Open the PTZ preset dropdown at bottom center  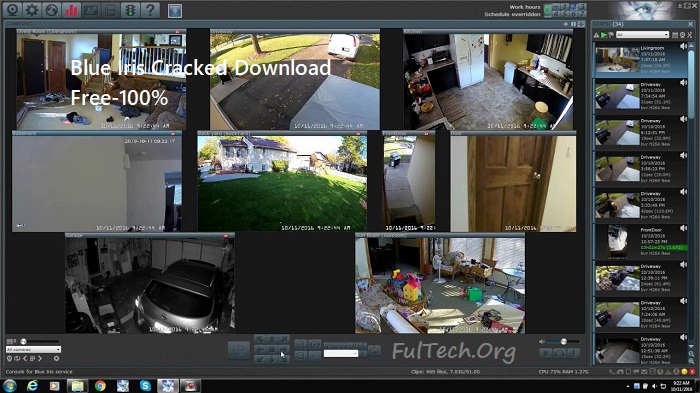pos(341,354)
